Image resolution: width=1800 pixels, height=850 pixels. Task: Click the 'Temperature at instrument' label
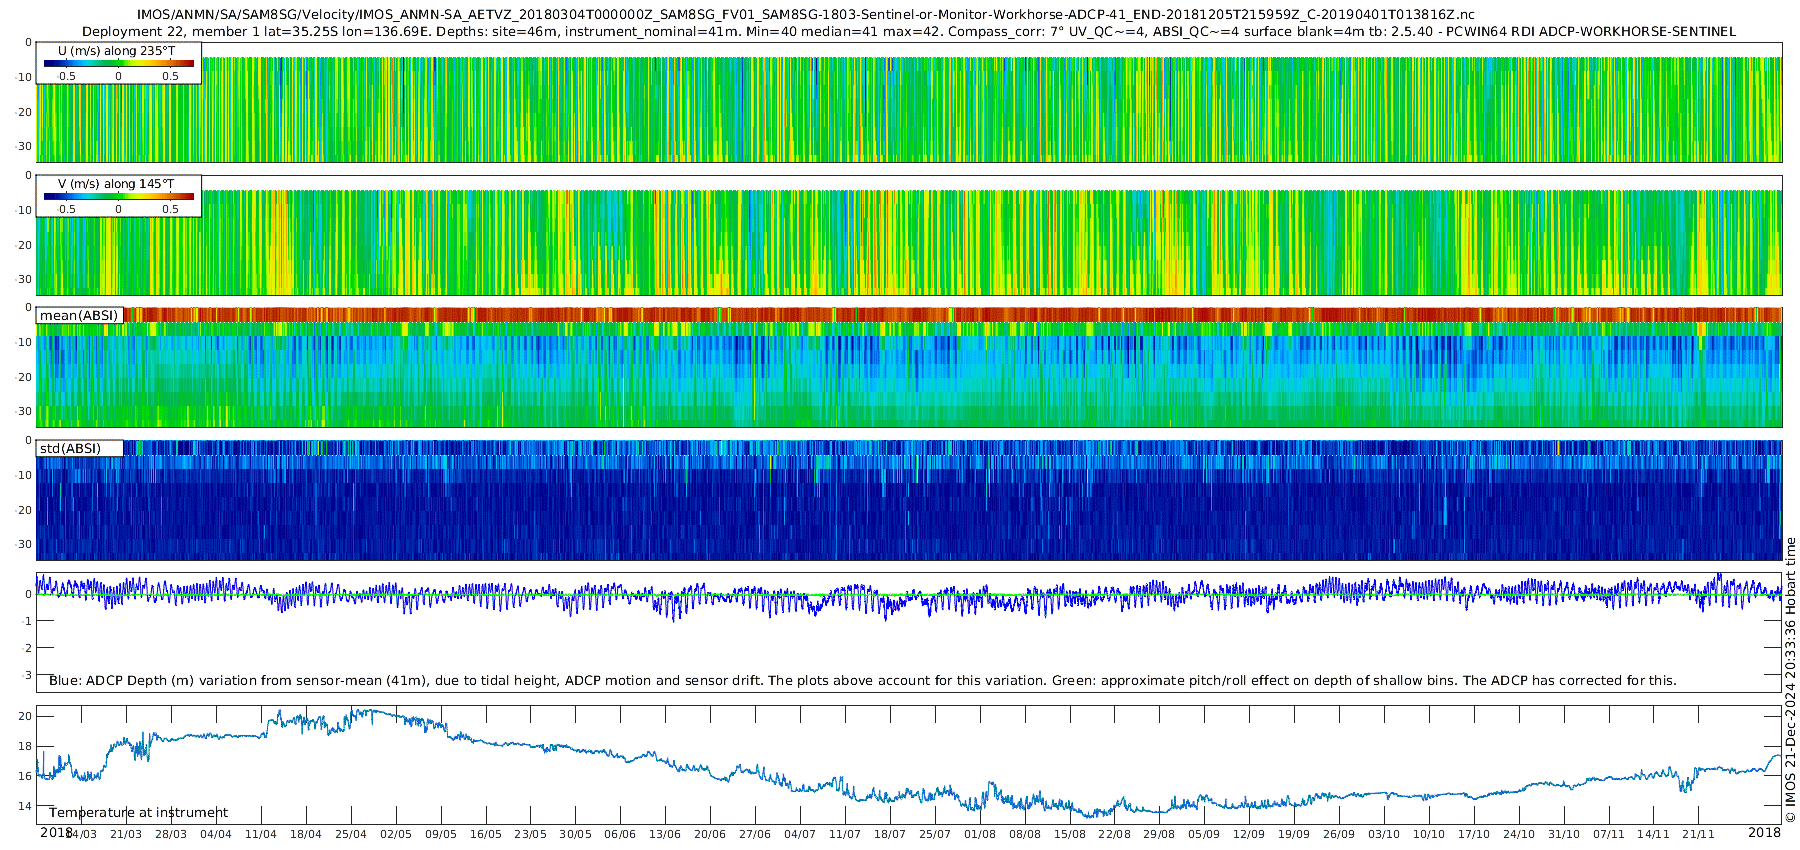[138, 812]
